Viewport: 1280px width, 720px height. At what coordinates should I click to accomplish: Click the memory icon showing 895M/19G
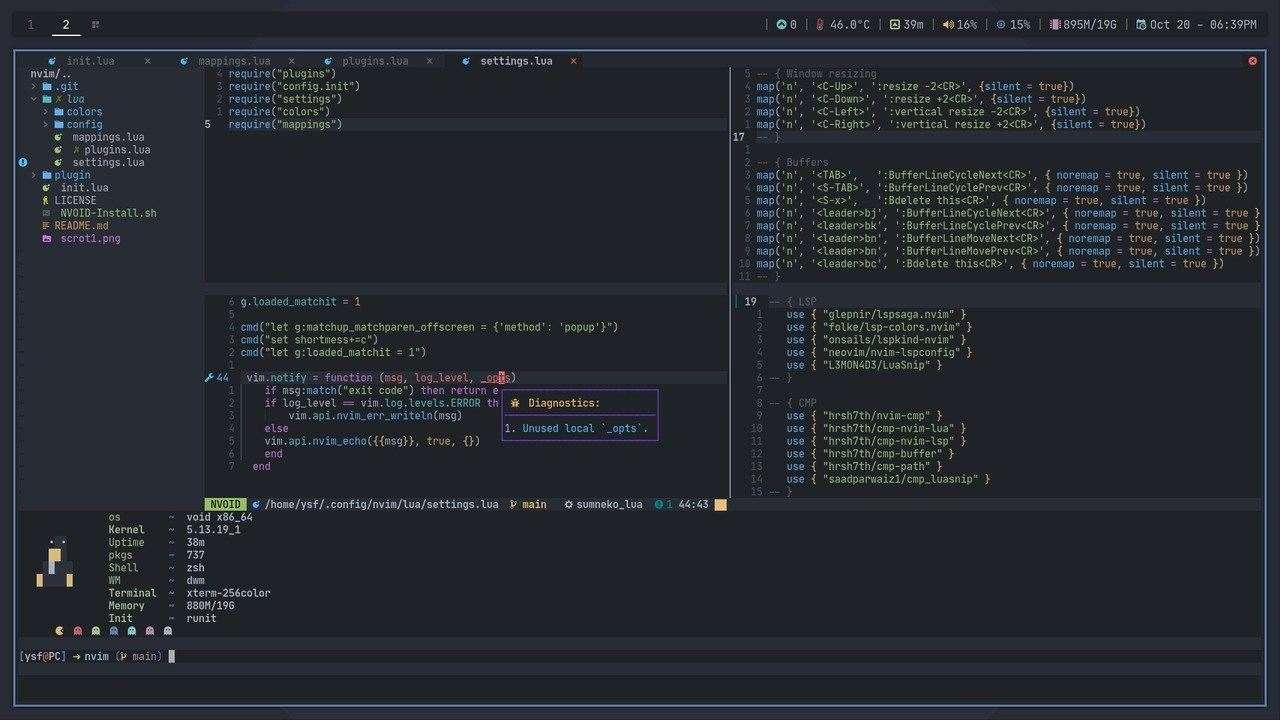pos(1055,24)
